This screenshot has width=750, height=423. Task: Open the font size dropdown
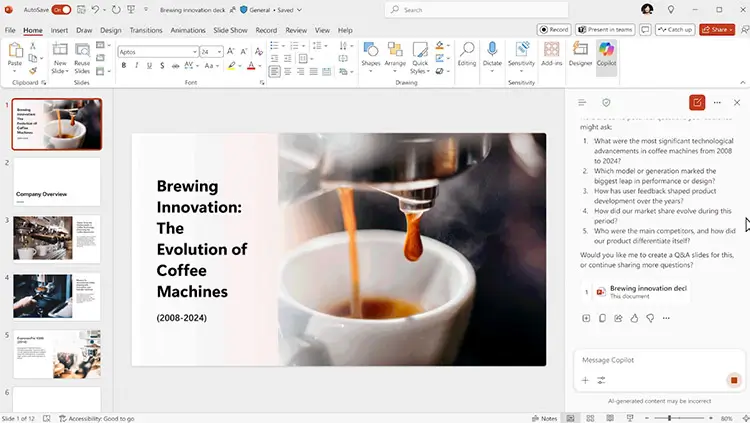click(220, 52)
